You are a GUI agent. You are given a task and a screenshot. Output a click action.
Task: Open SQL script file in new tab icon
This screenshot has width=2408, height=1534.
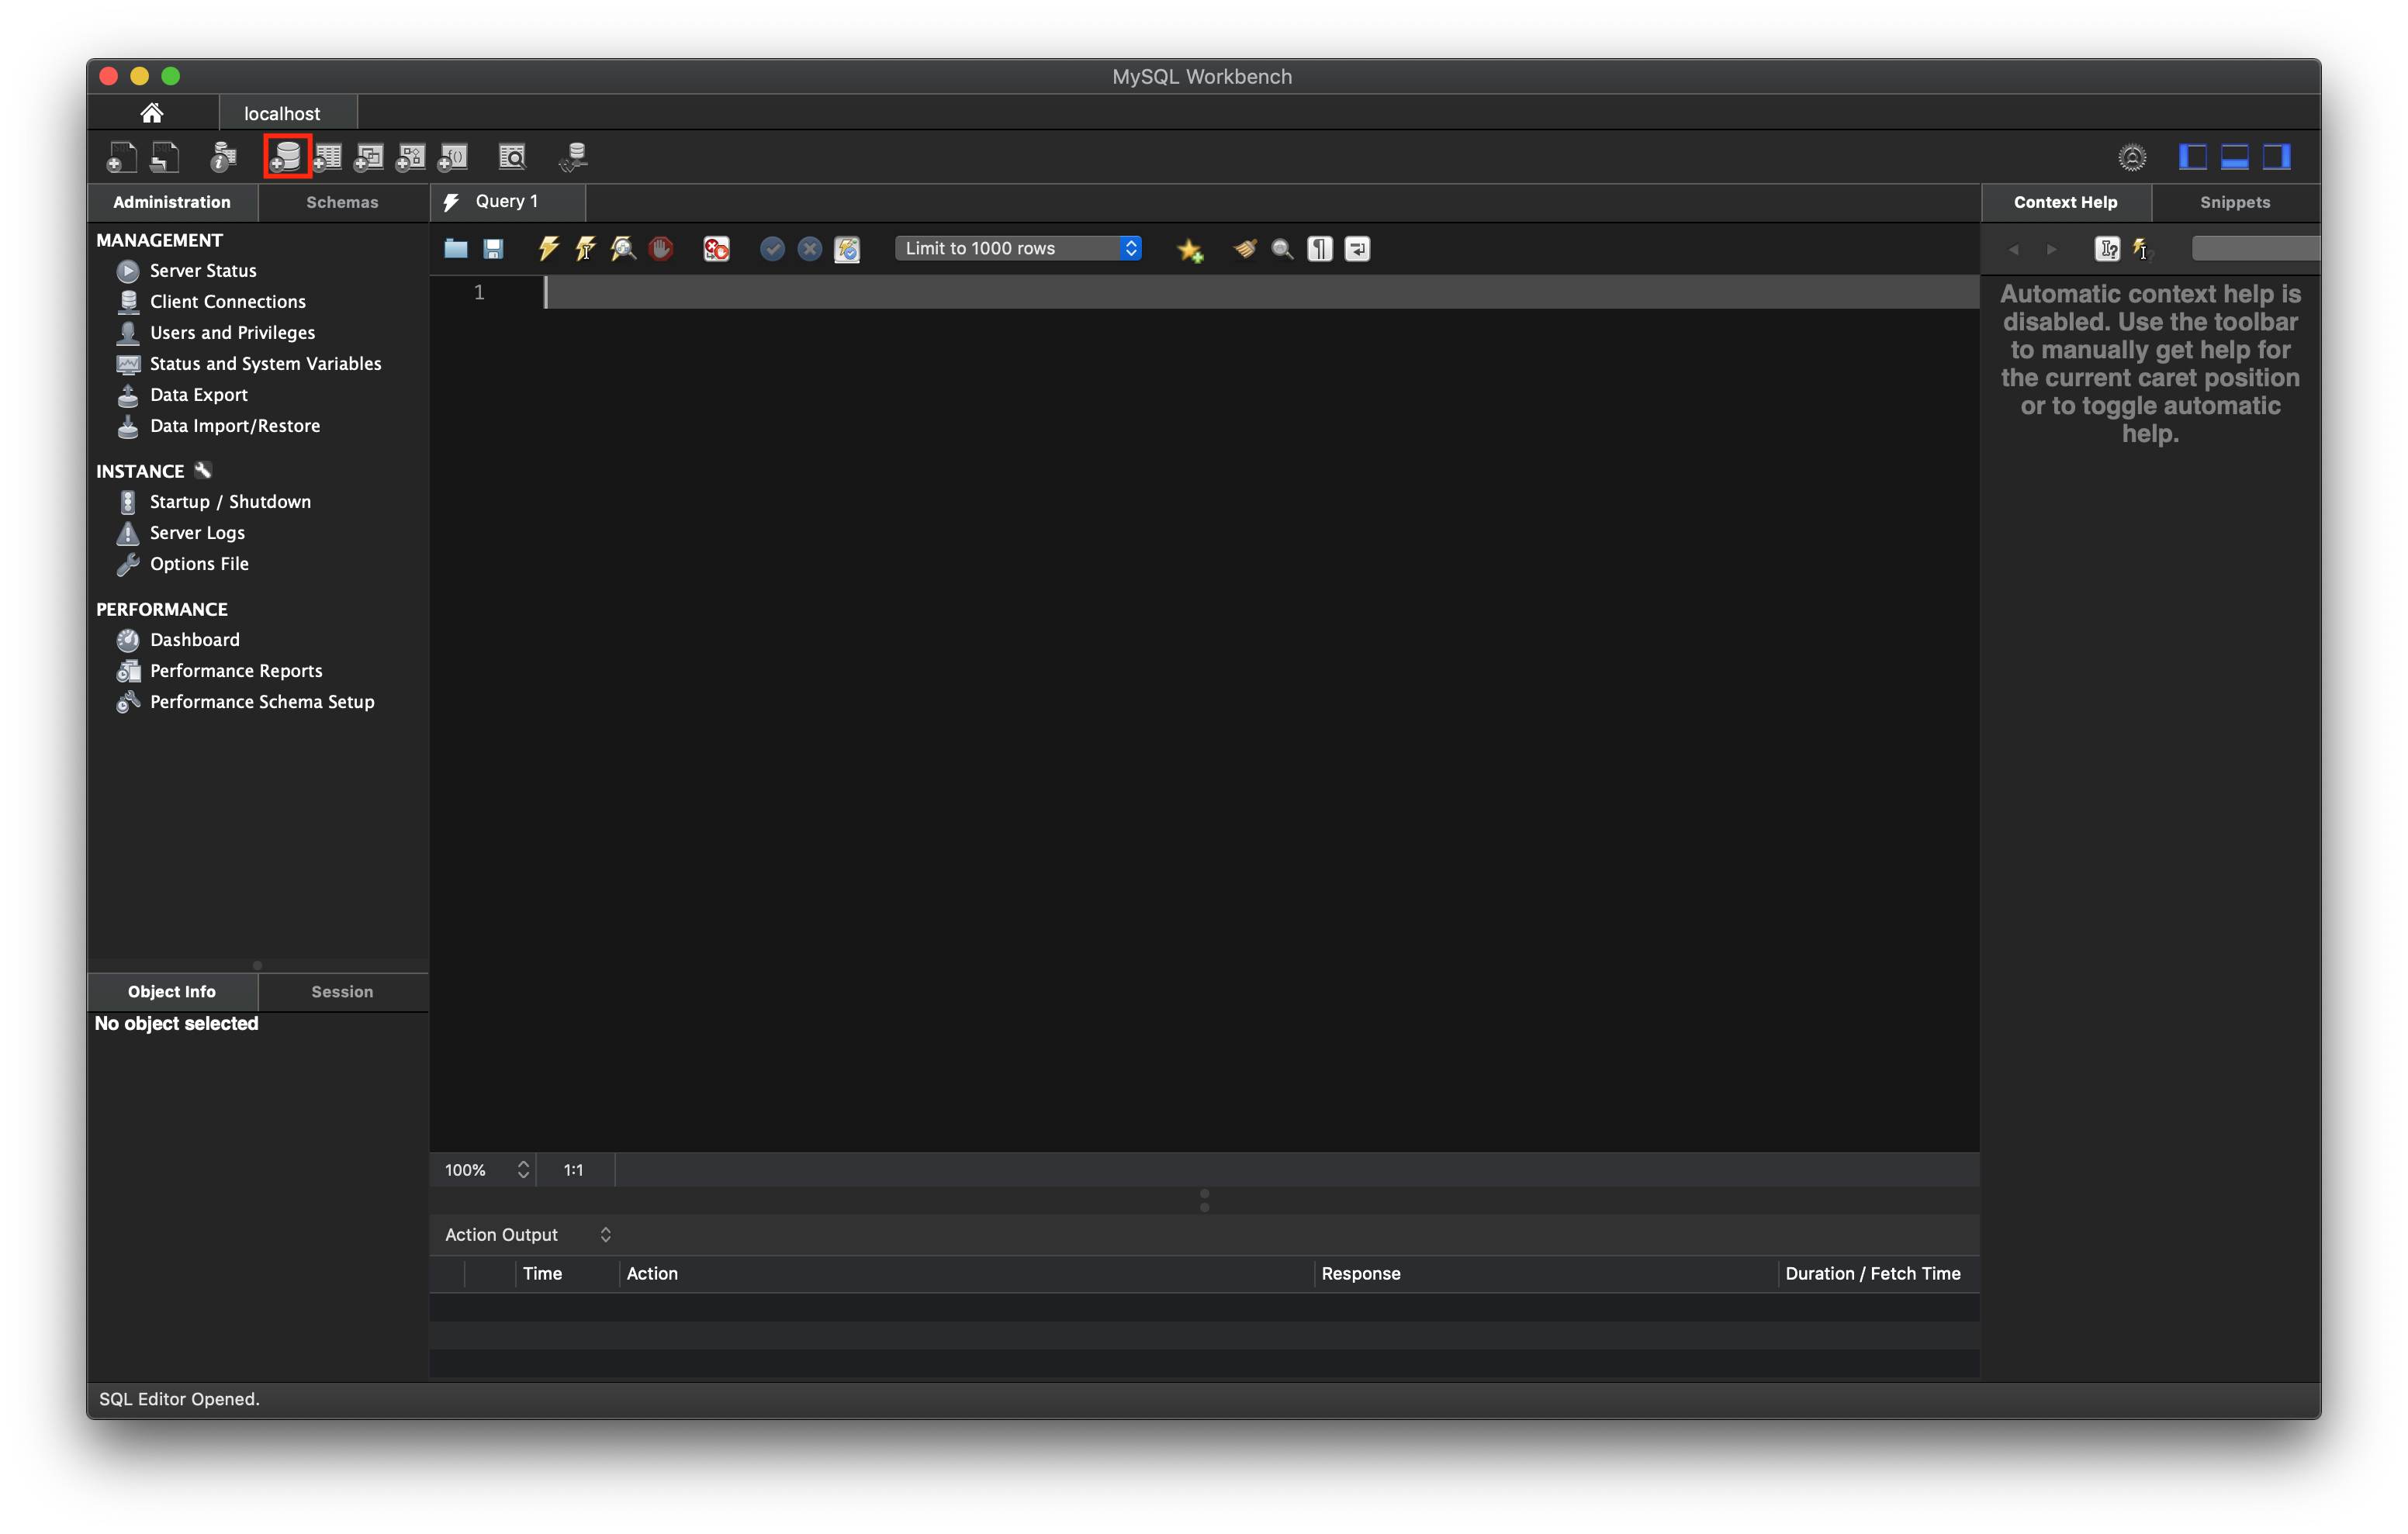[165, 157]
